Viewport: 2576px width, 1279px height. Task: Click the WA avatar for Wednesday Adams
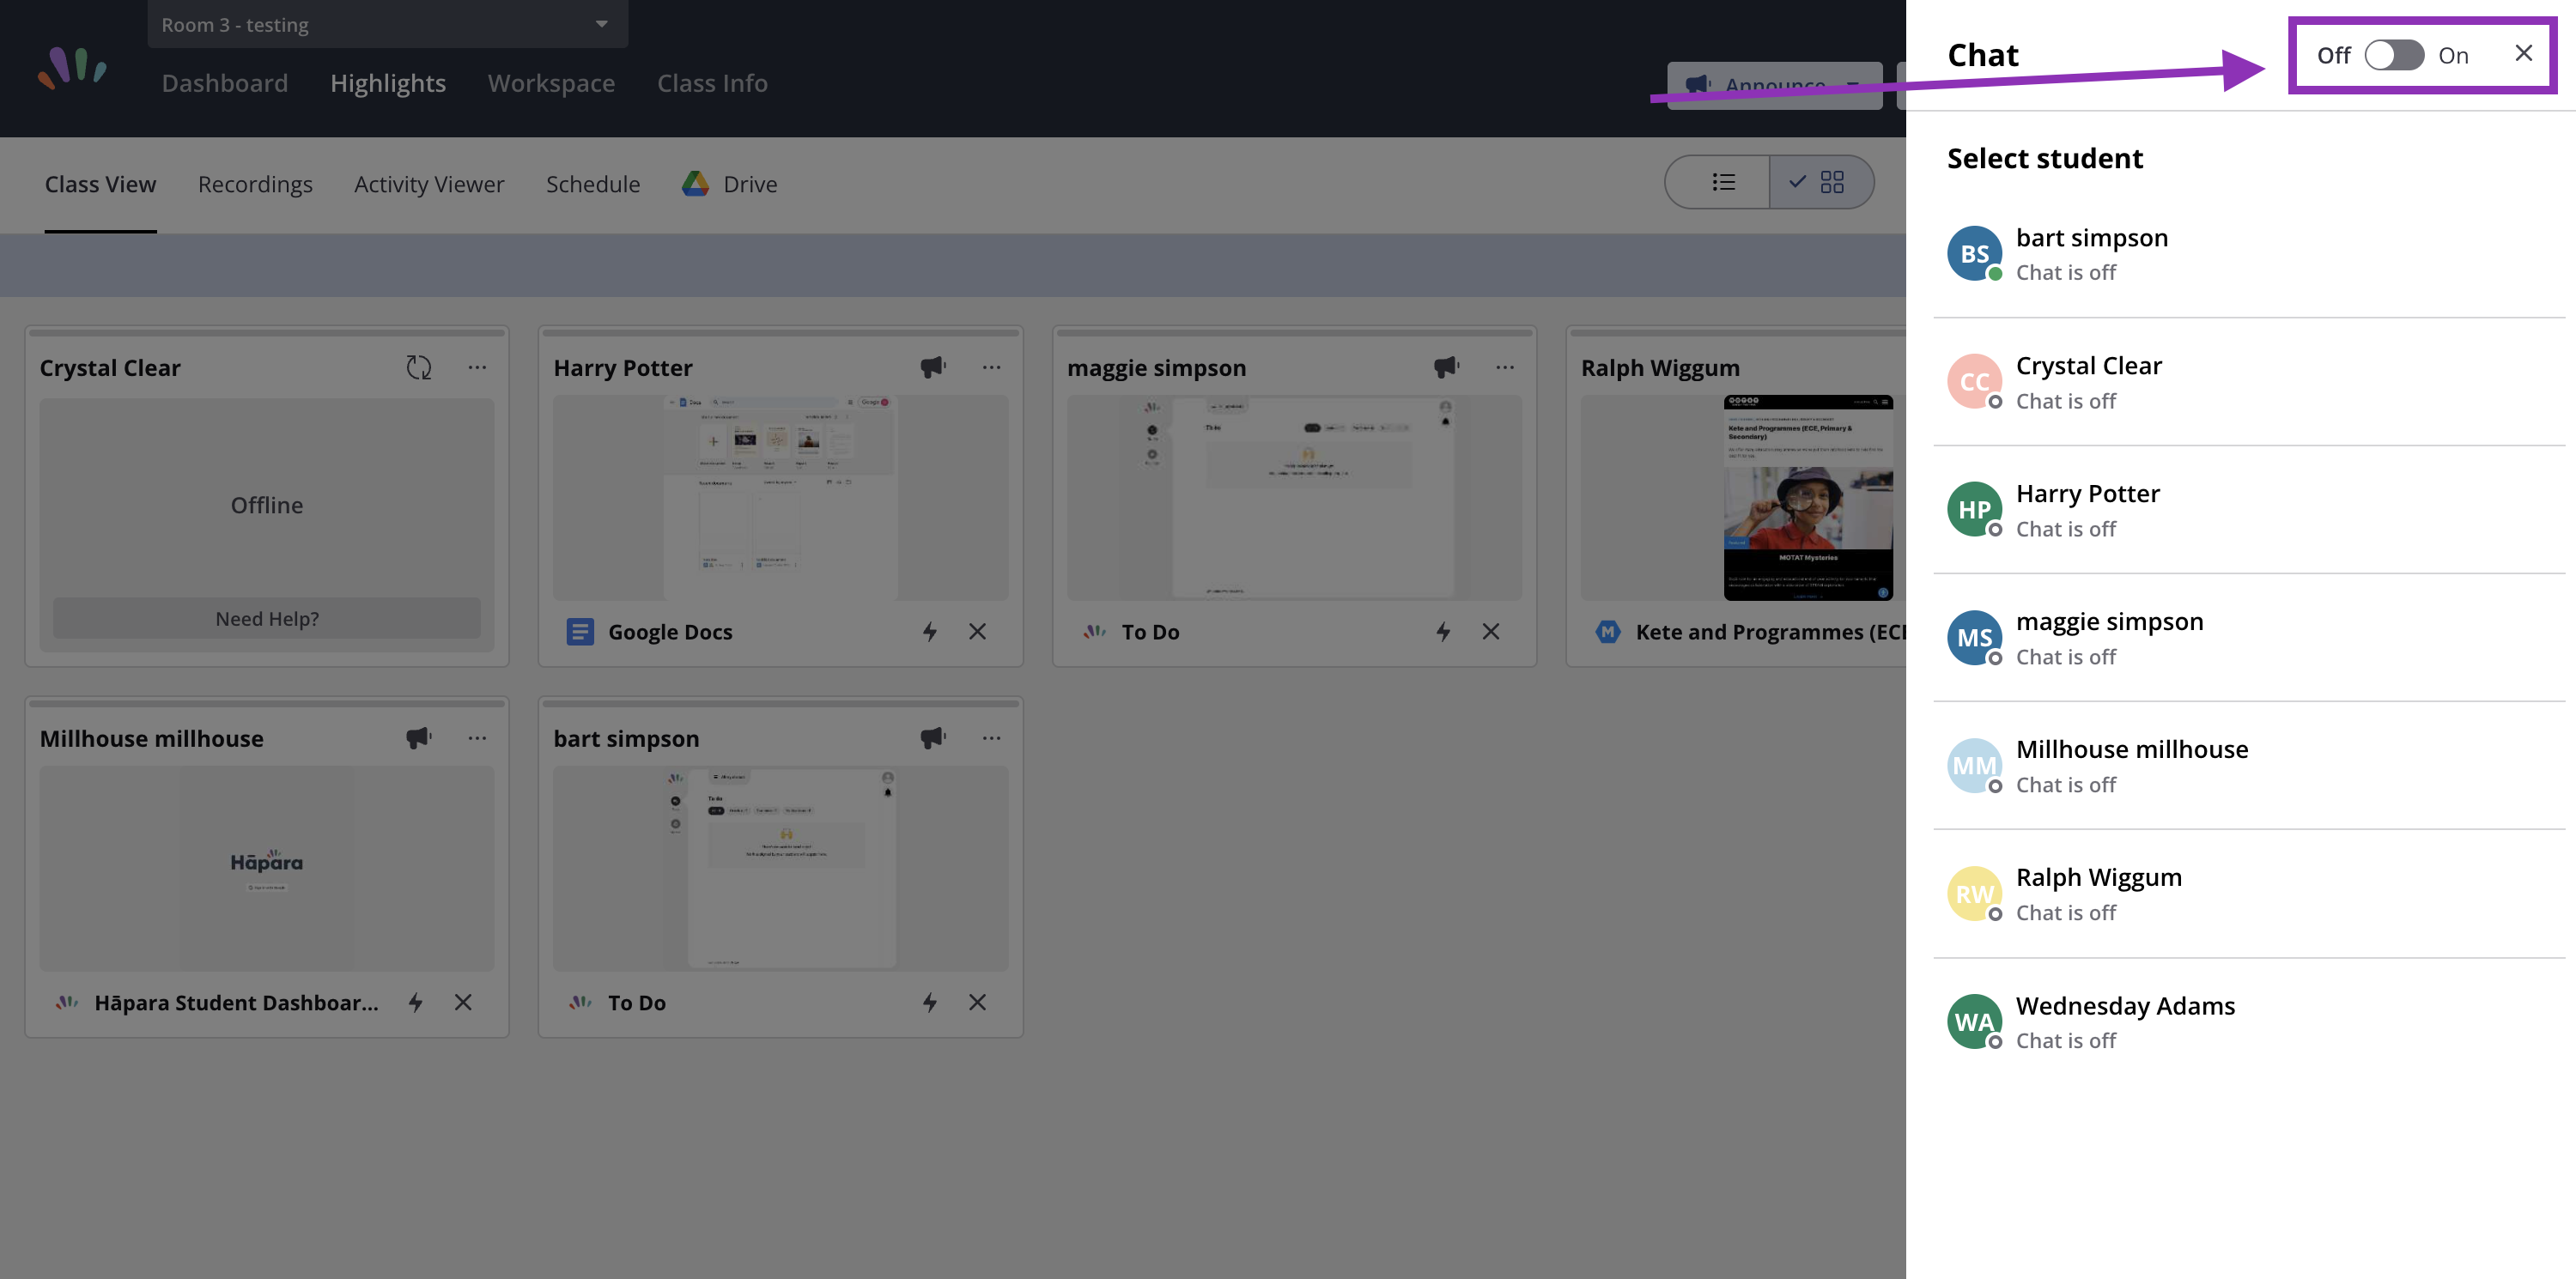coord(1974,1022)
